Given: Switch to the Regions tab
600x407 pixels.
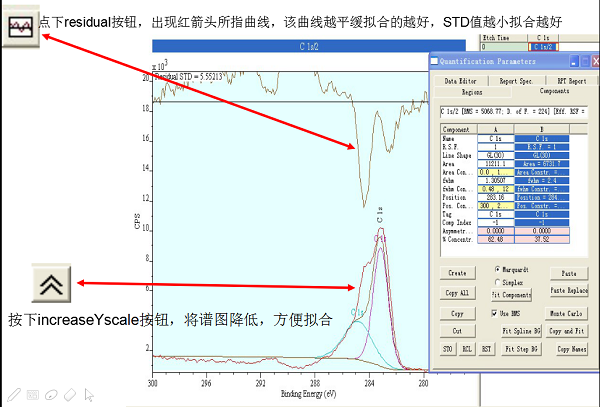Looking at the screenshot, I should [x=470, y=91].
